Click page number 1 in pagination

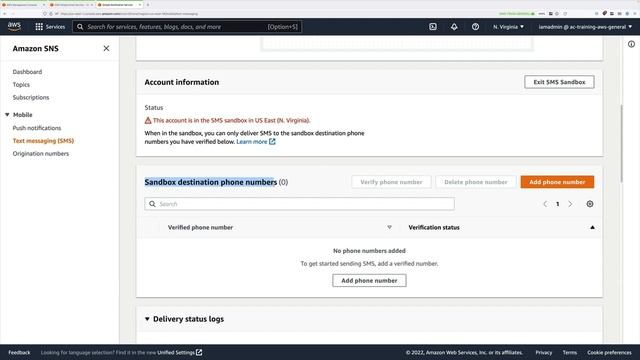click(x=558, y=204)
